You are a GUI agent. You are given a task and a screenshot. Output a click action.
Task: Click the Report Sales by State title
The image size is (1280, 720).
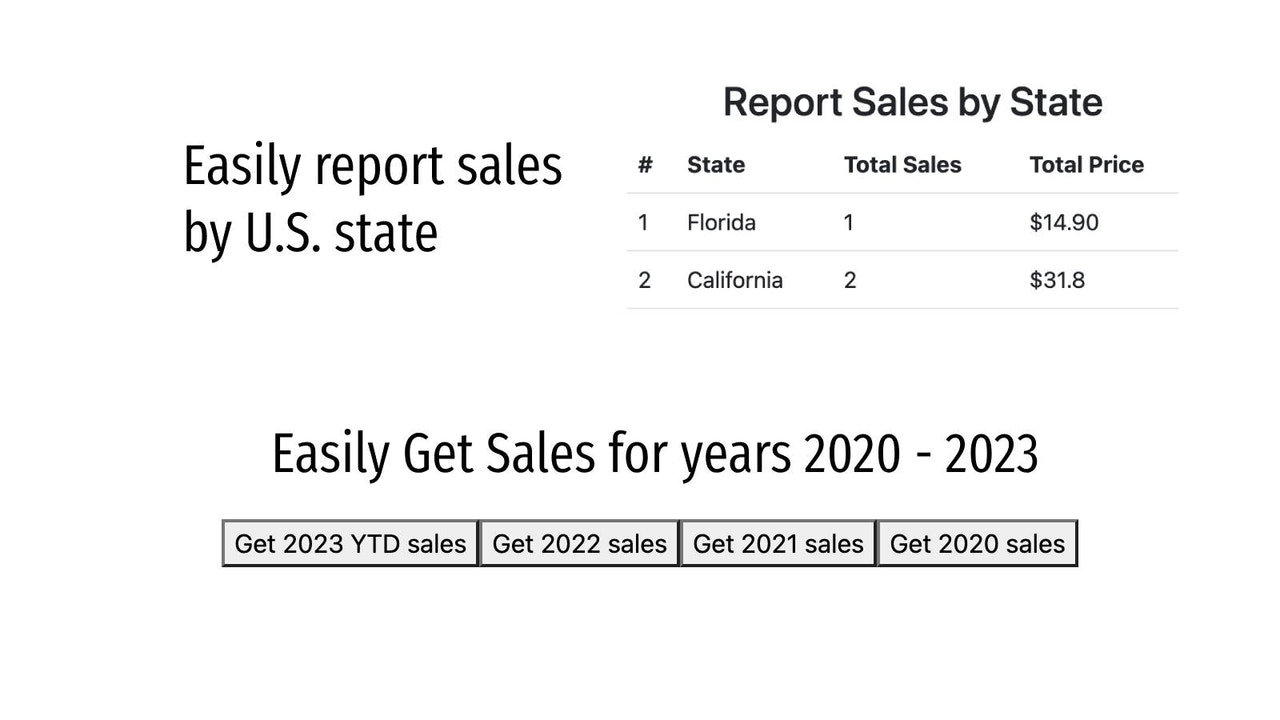coord(912,101)
